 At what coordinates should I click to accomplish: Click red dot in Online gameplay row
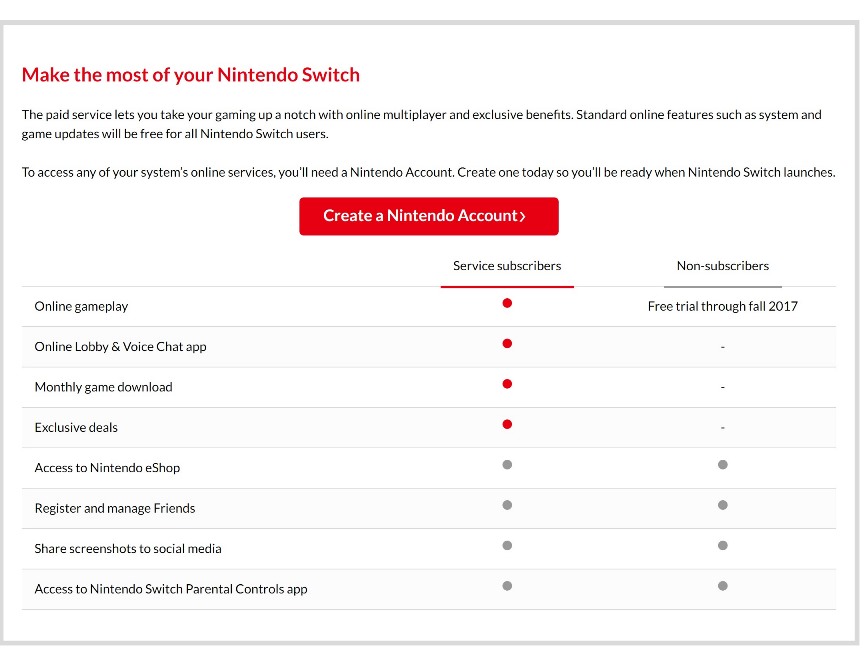[x=507, y=303]
